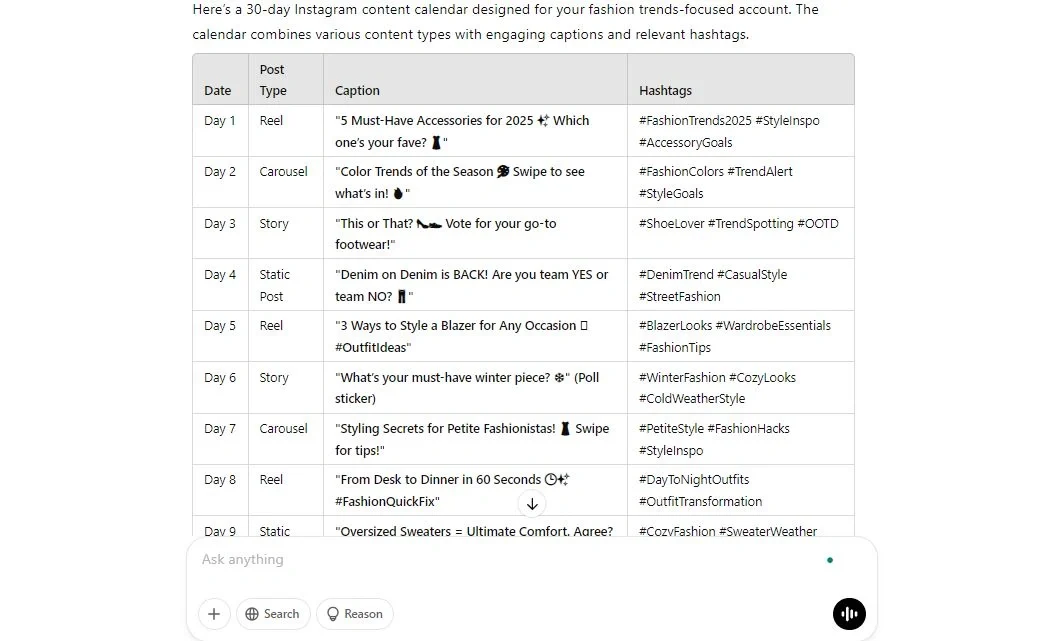Enable Reason mode
1038x641 pixels.
click(x=355, y=614)
